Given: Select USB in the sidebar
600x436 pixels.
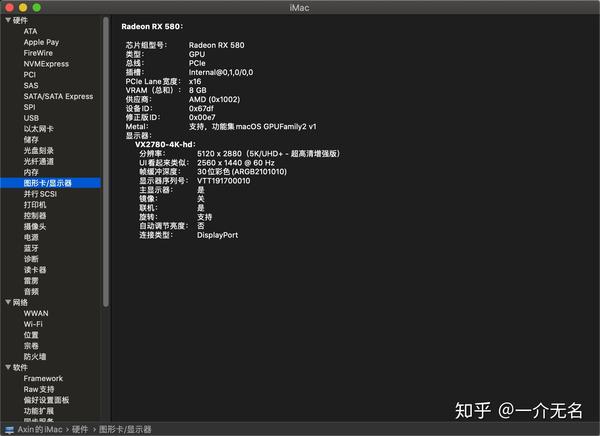Looking at the screenshot, I should (31, 118).
